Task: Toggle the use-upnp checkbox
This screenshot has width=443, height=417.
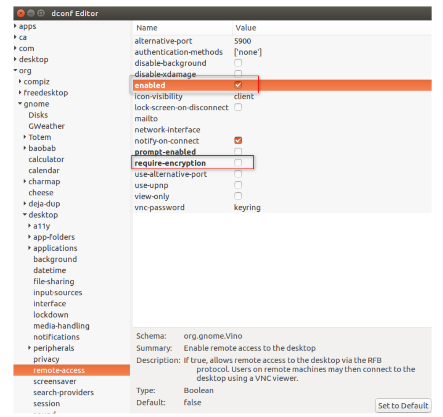Action: 238,185
